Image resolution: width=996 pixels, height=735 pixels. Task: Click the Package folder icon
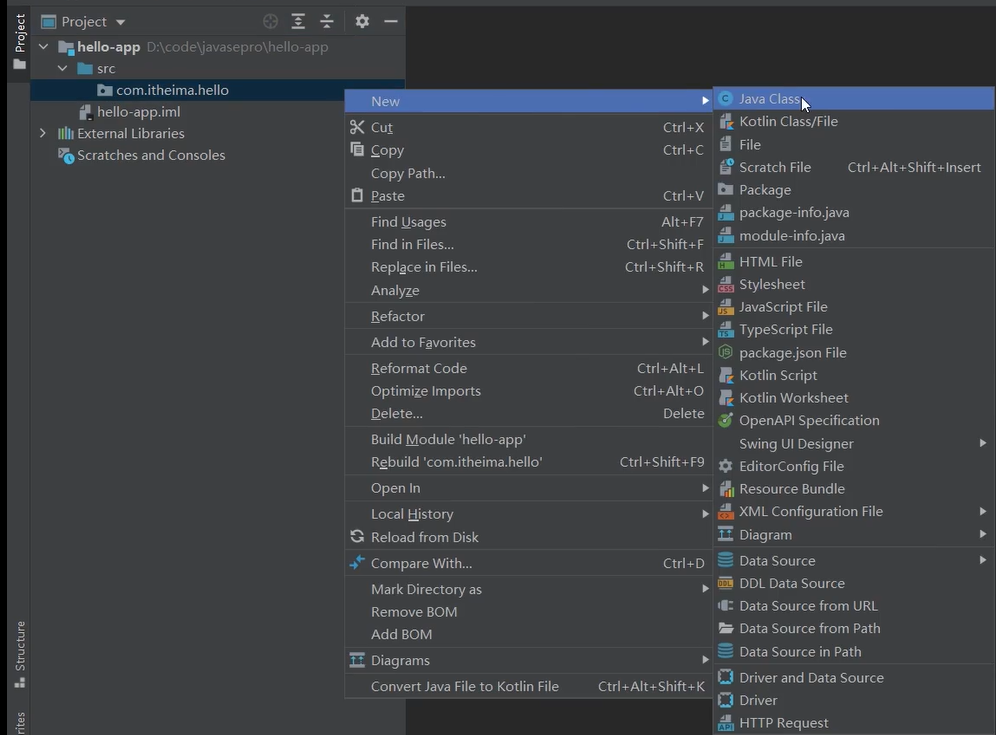[725, 189]
